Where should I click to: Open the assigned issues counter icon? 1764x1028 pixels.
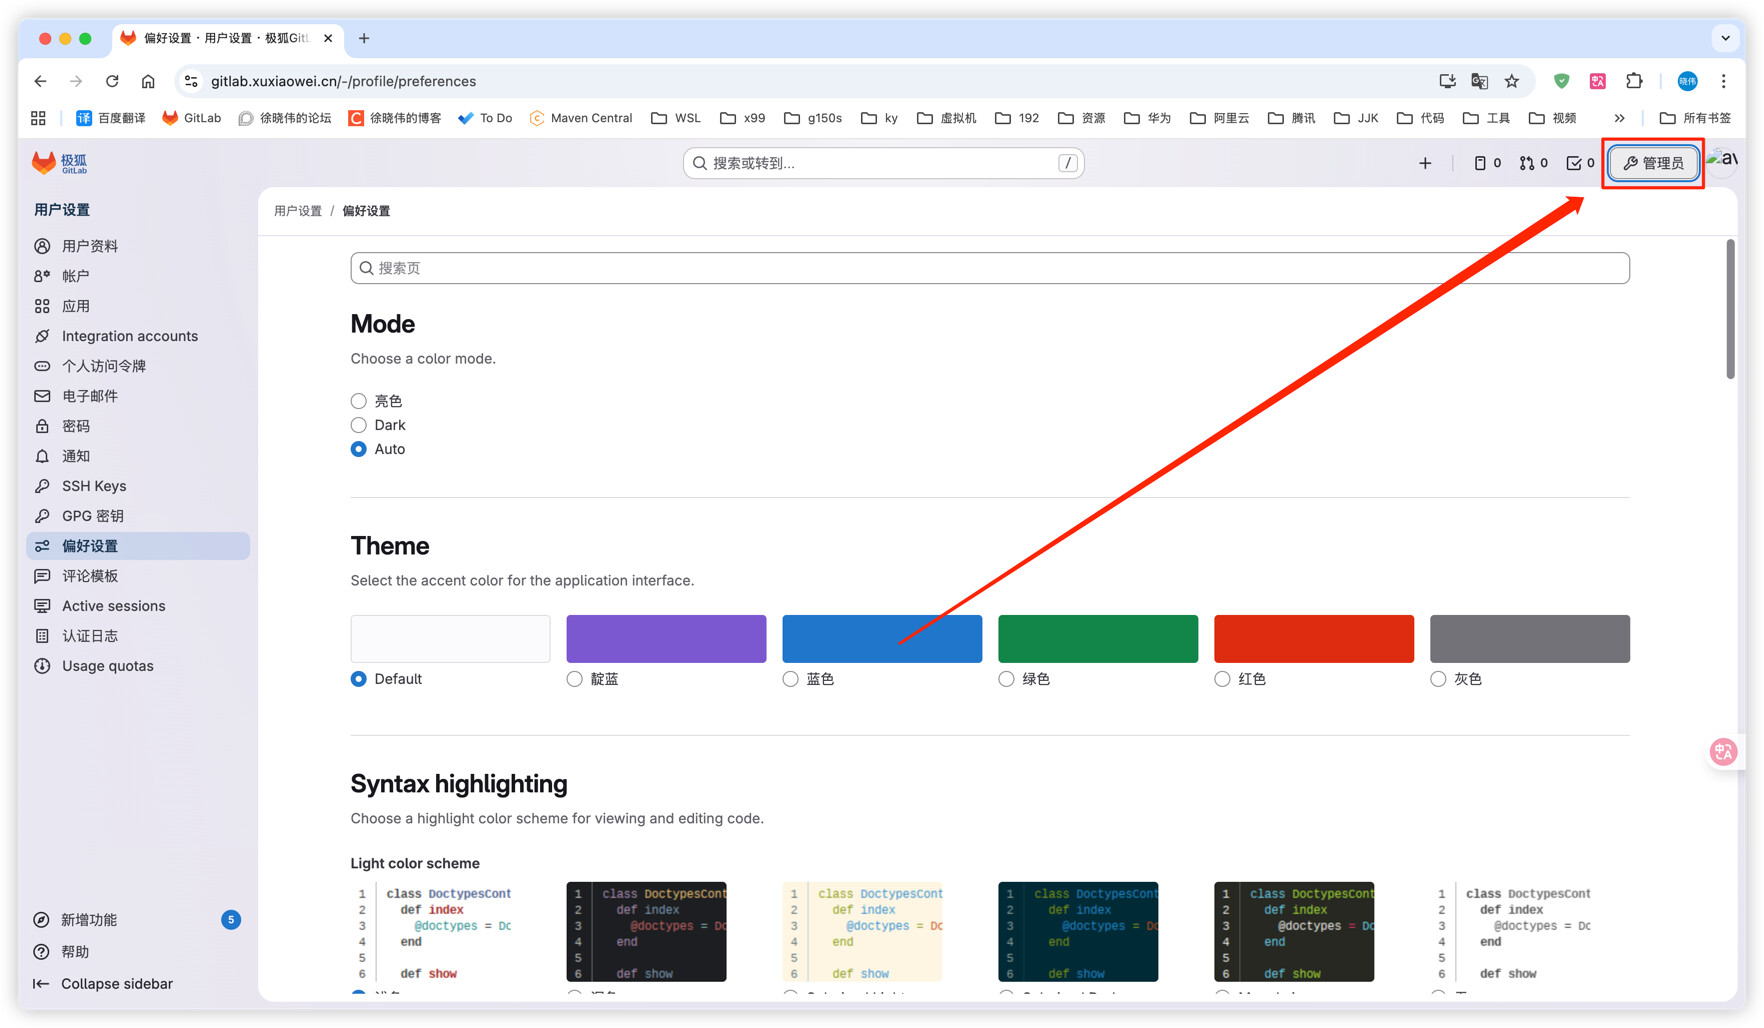(1487, 163)
